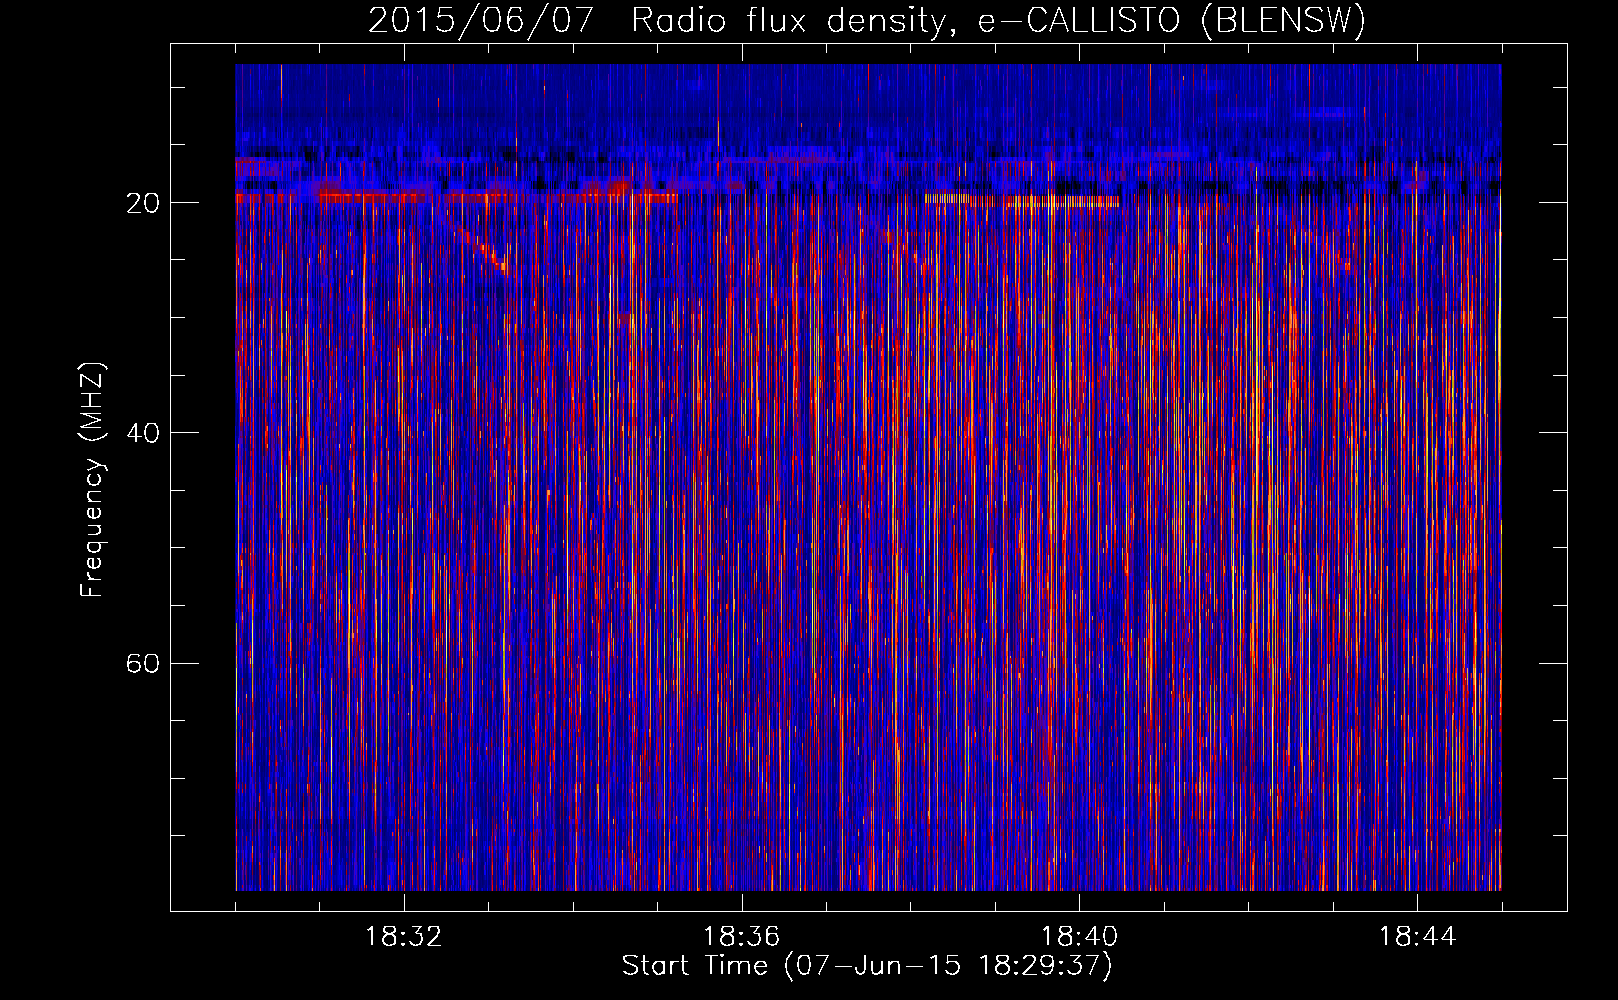This screenshot has width=1618, height=1000.
Task: Click the 18:36 time axis label
Action: [741, 937]
